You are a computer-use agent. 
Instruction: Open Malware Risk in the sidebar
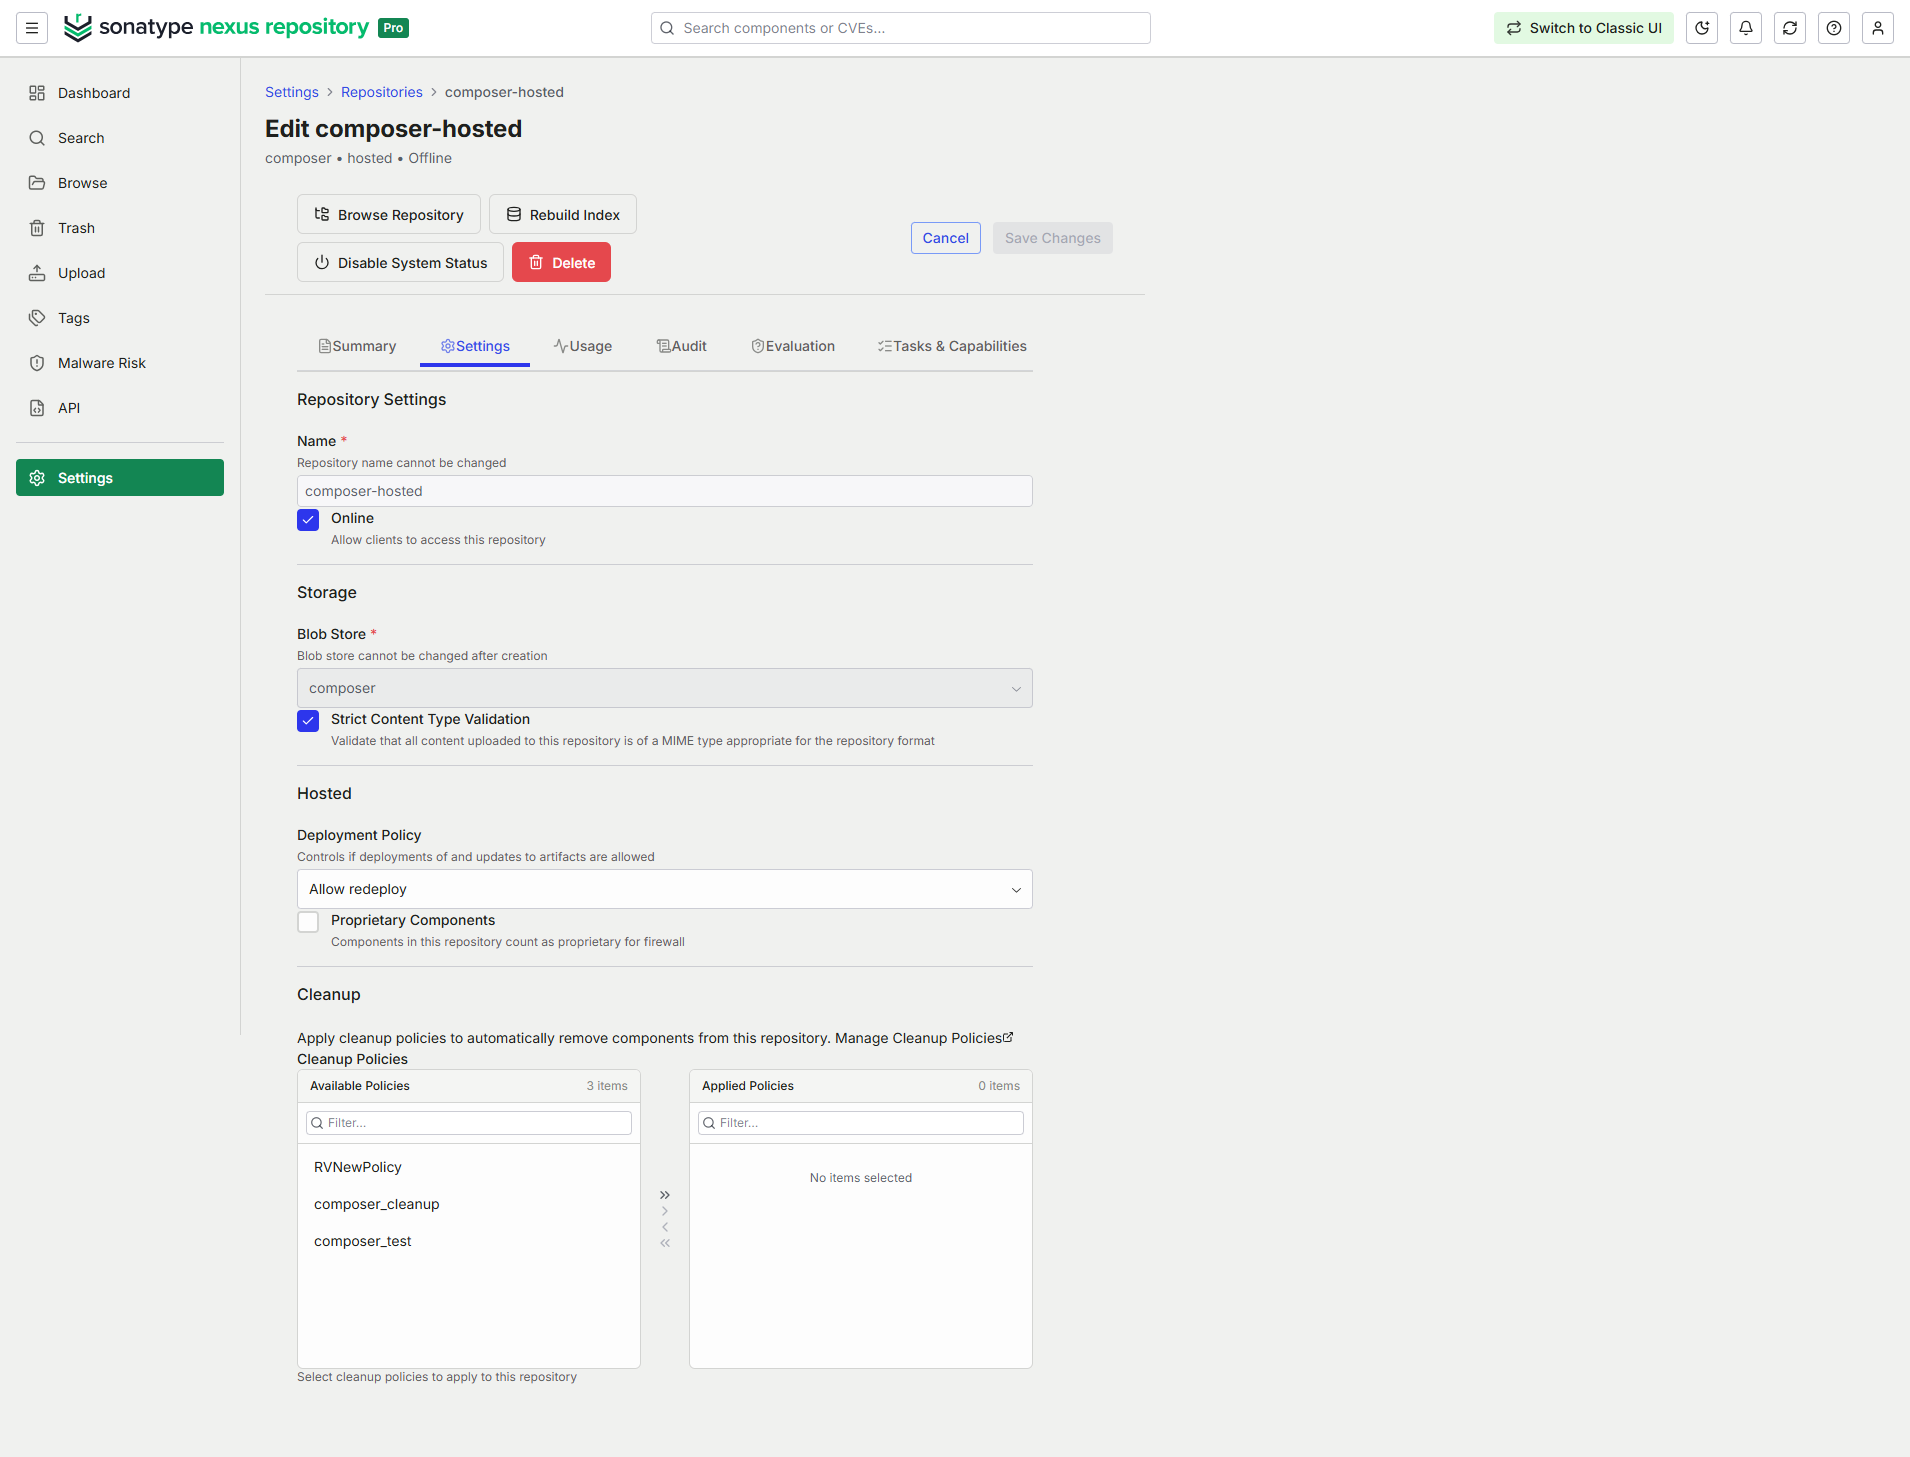click(120, 363)
